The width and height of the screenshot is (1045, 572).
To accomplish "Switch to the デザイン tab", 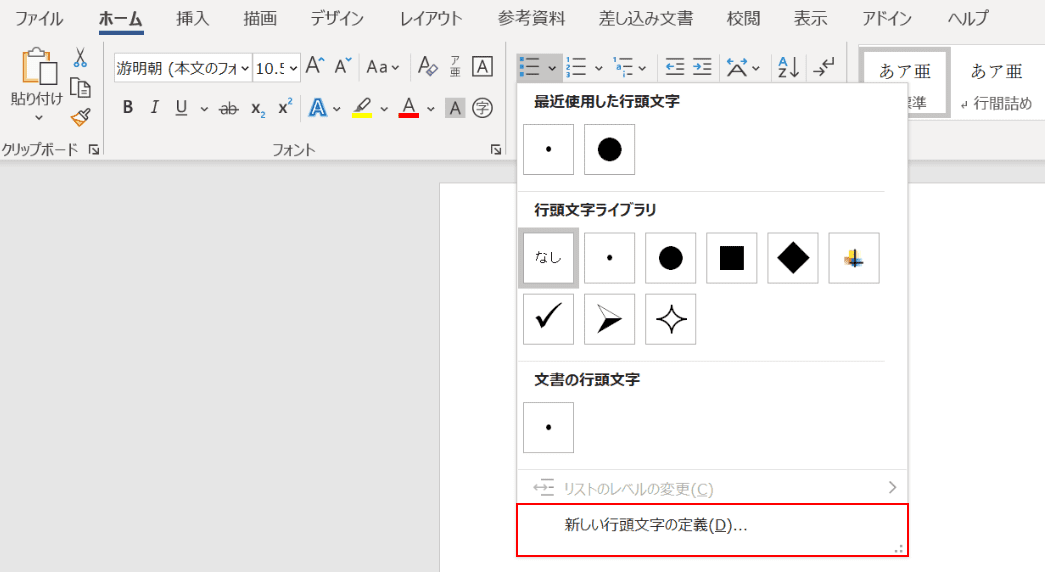I will (337, 19).
